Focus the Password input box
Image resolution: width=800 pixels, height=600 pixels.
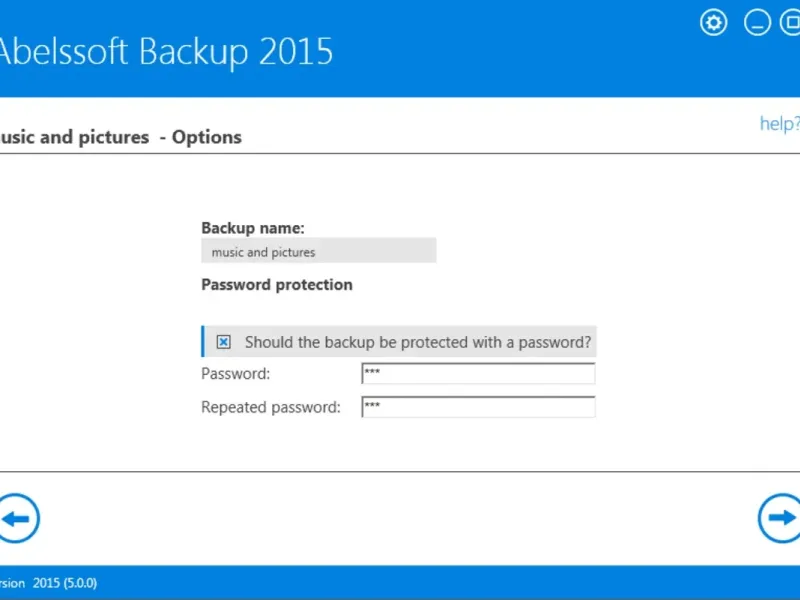click(478, 373)
